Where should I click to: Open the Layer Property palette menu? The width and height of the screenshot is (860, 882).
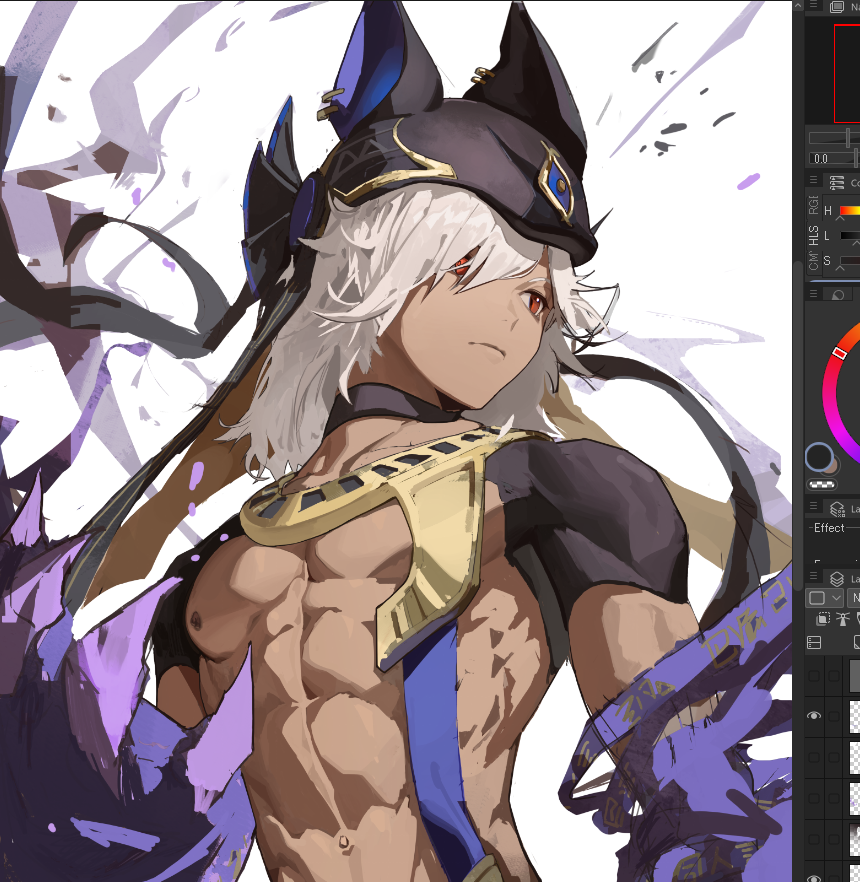pos(813,506)
